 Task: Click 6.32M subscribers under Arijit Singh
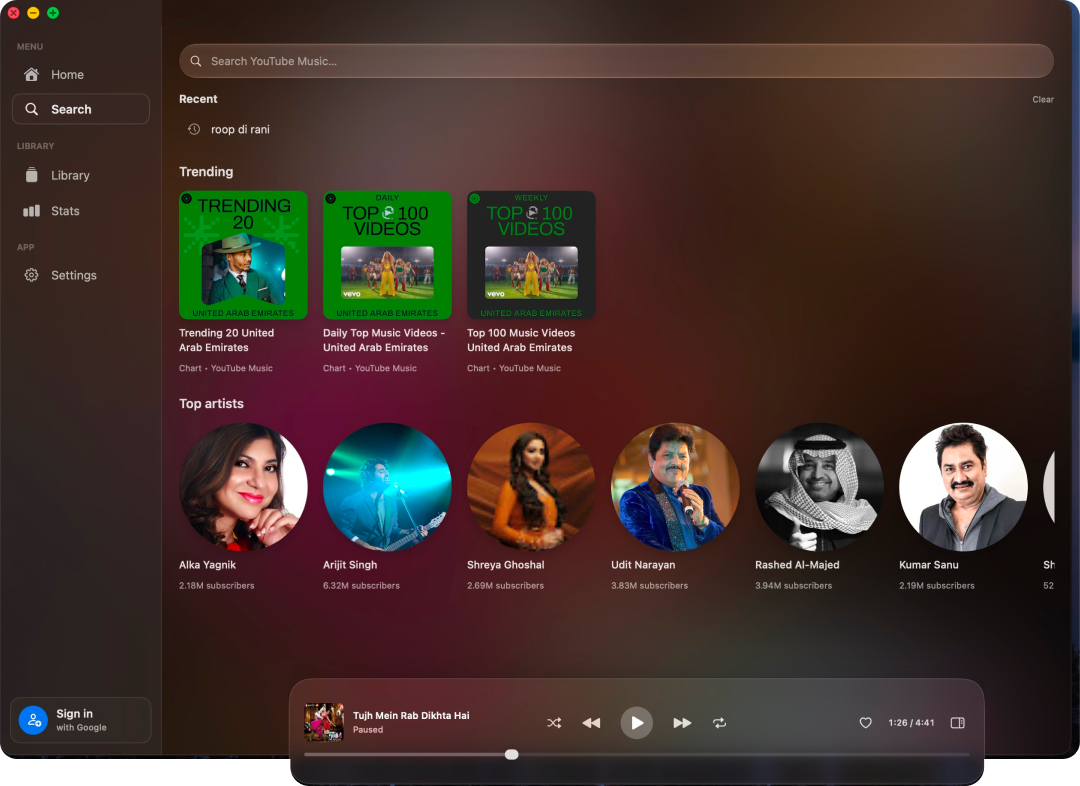point(361,586)
